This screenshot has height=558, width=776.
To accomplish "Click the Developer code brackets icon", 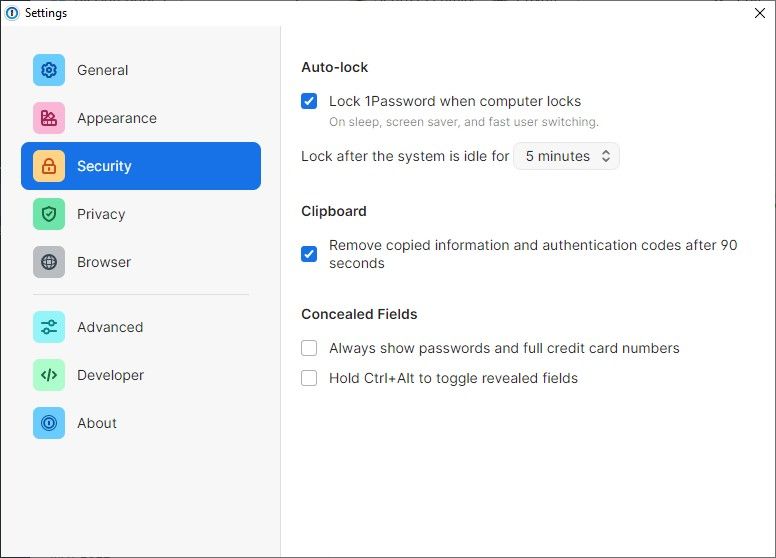I will [x=49, y=375].
